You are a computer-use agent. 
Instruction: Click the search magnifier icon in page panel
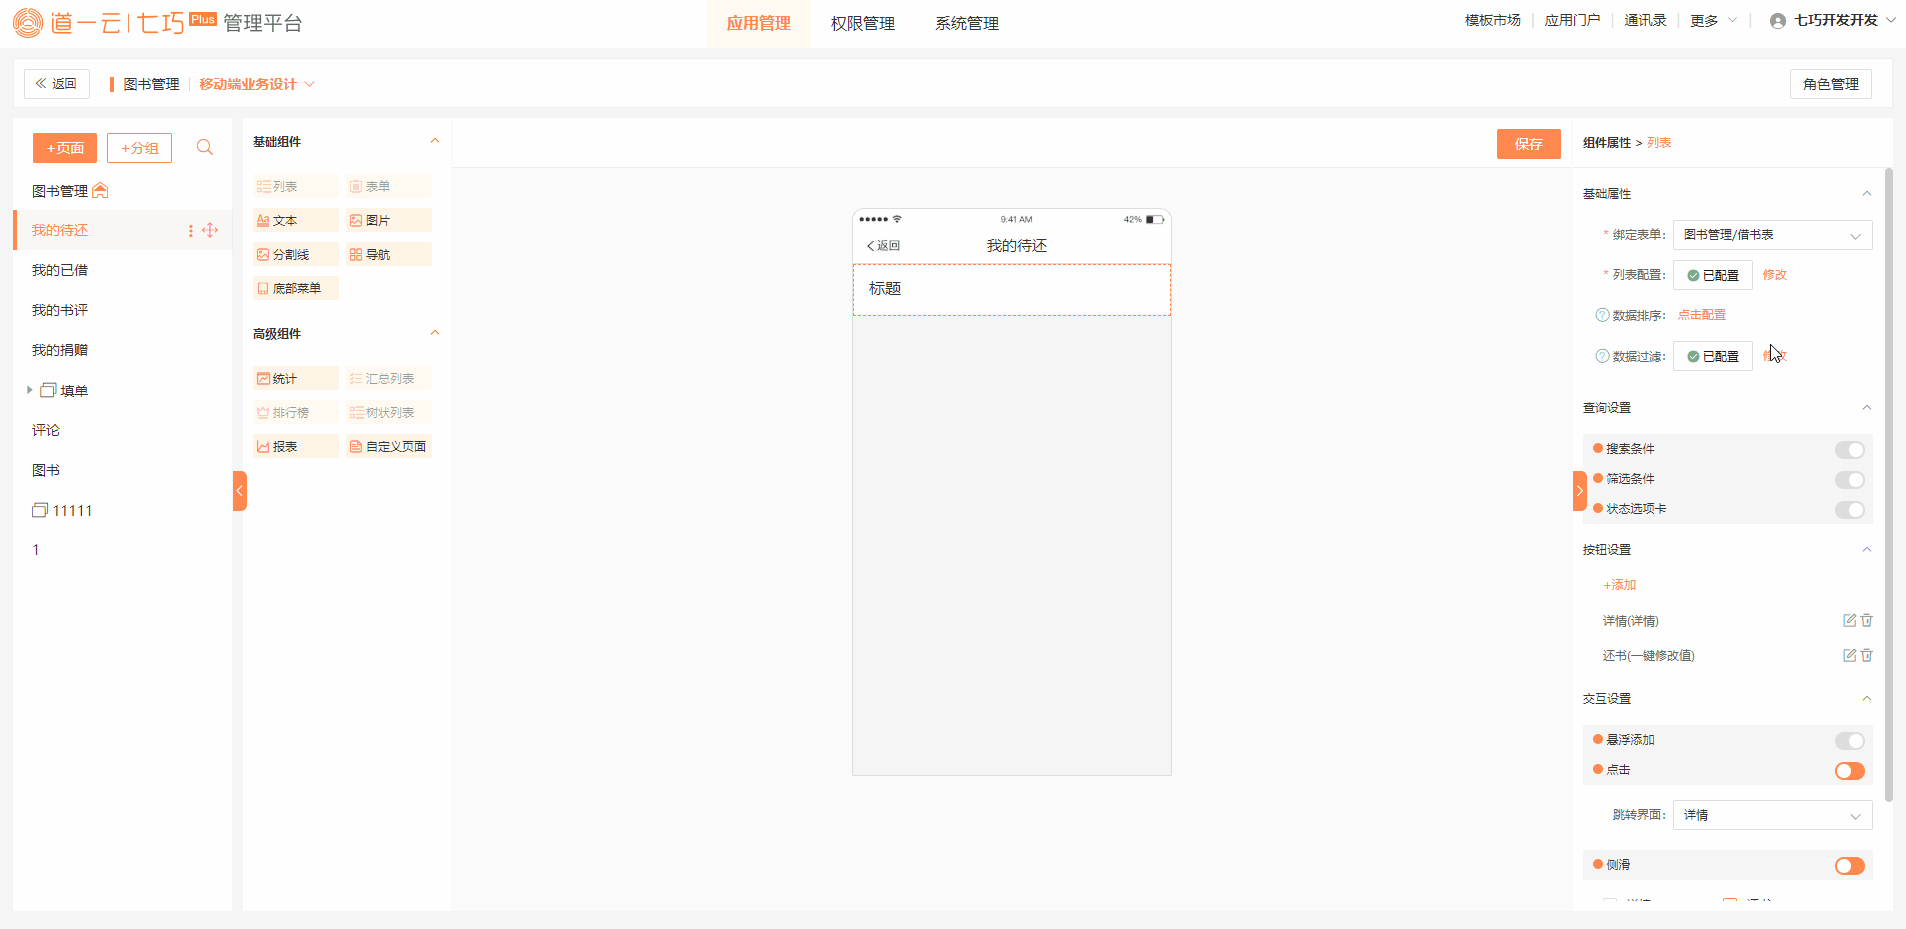tap(205, 148)
